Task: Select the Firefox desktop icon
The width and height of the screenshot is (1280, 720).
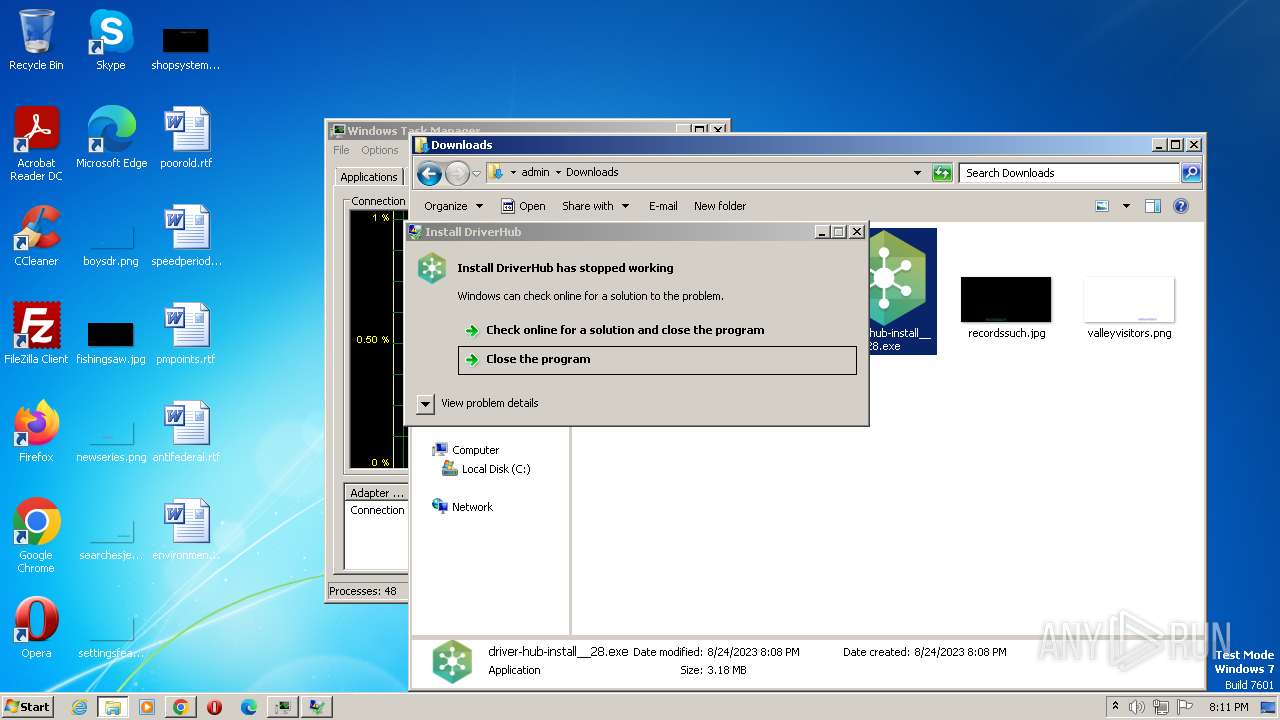Action: point(36,431)
